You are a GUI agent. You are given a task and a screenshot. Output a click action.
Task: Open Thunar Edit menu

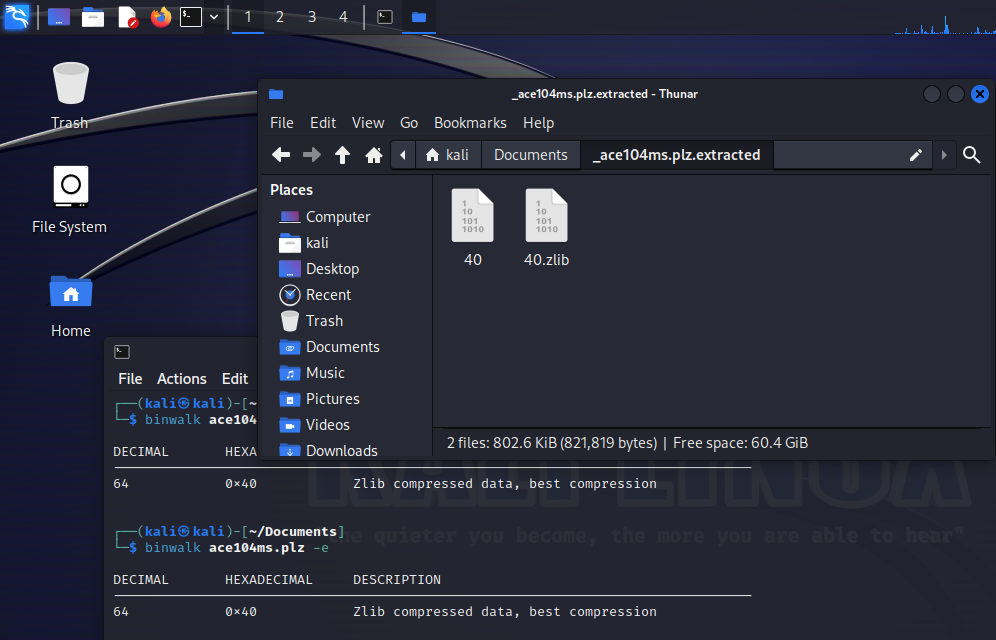point(323,123)
